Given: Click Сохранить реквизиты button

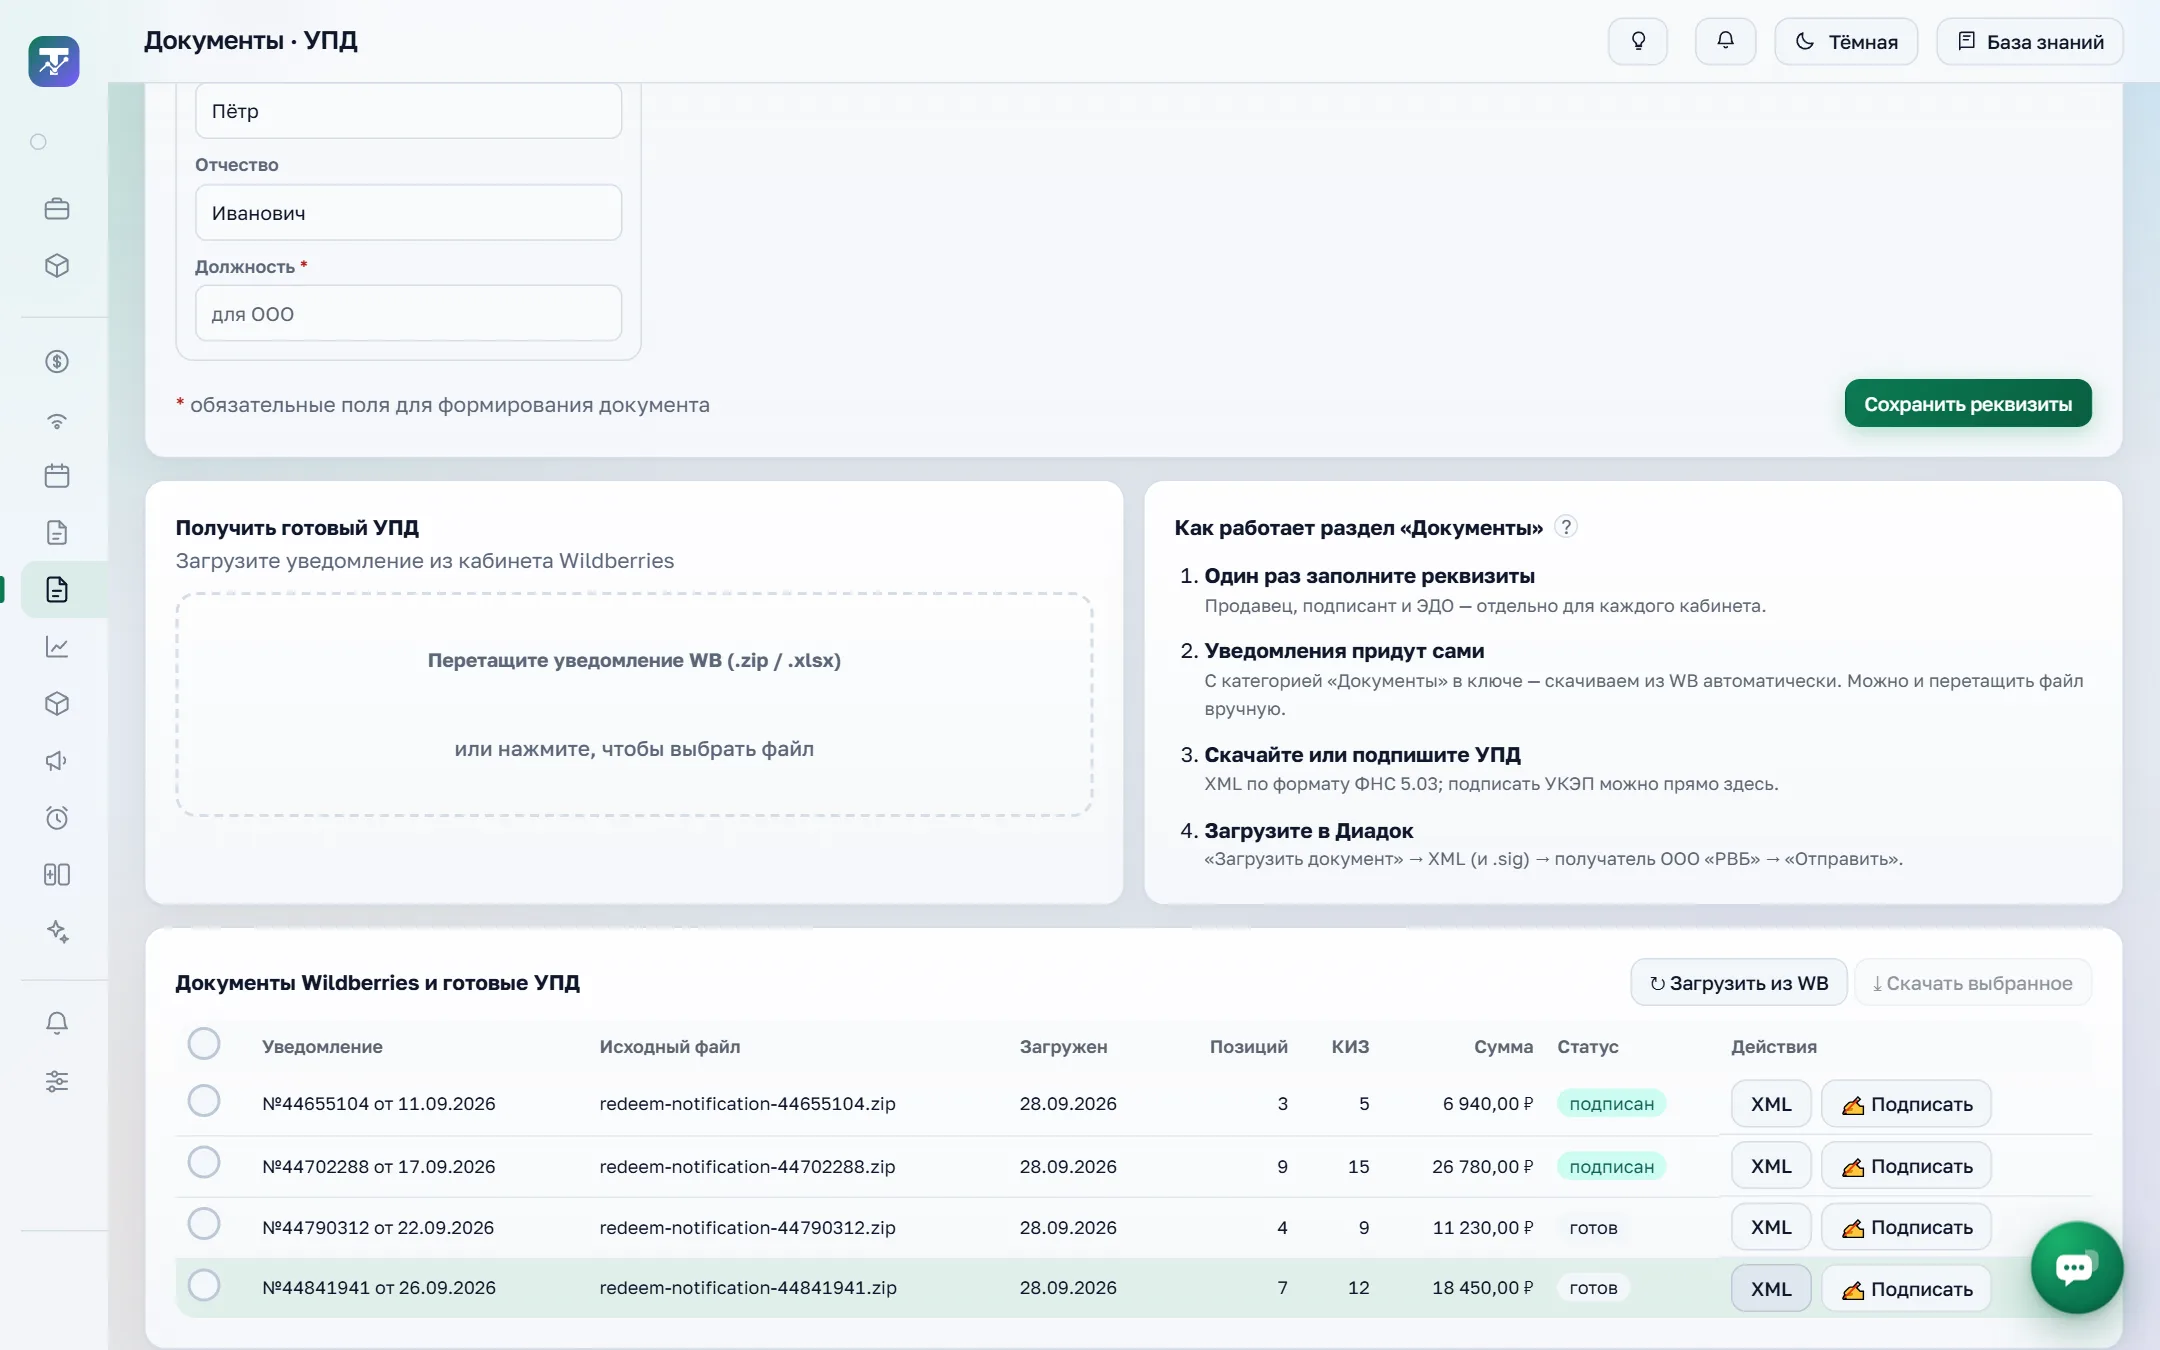Looking at the screenshot, I should tap(1968, 404).
